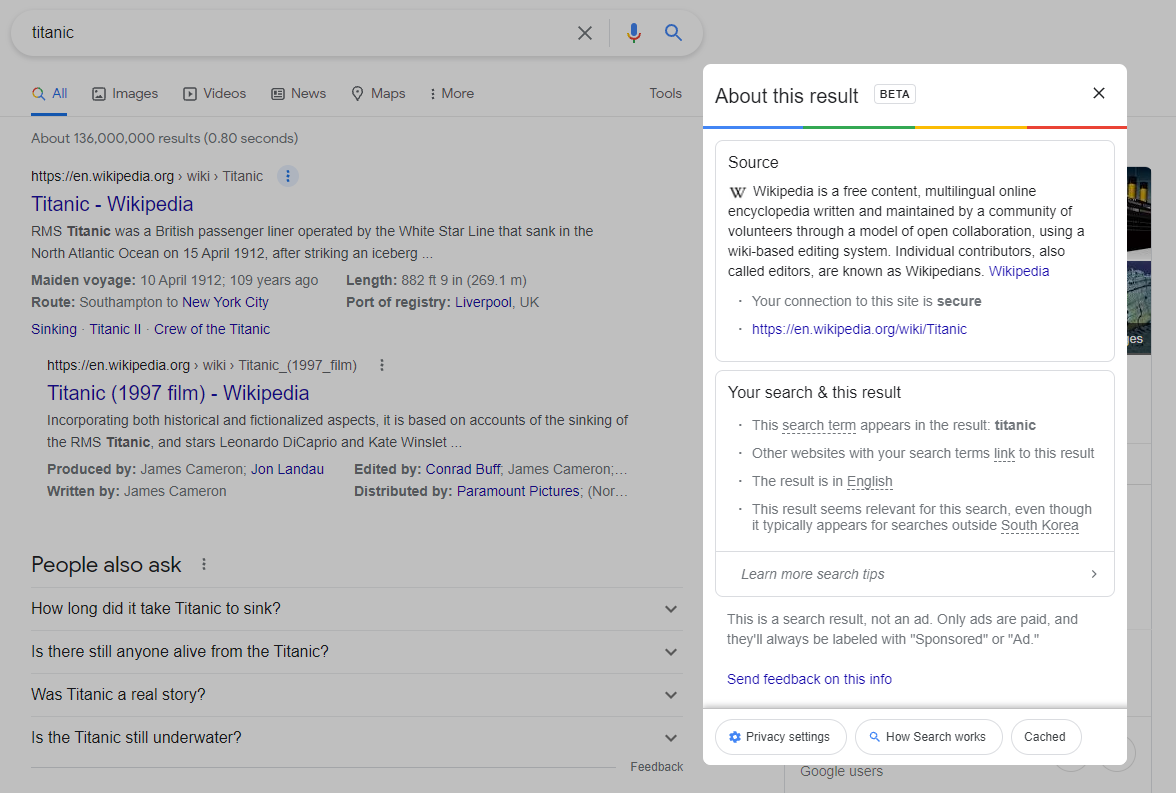Open the Crew of the Titanic sitelink
Screen dimensions: 1176x793
point(212,329)
